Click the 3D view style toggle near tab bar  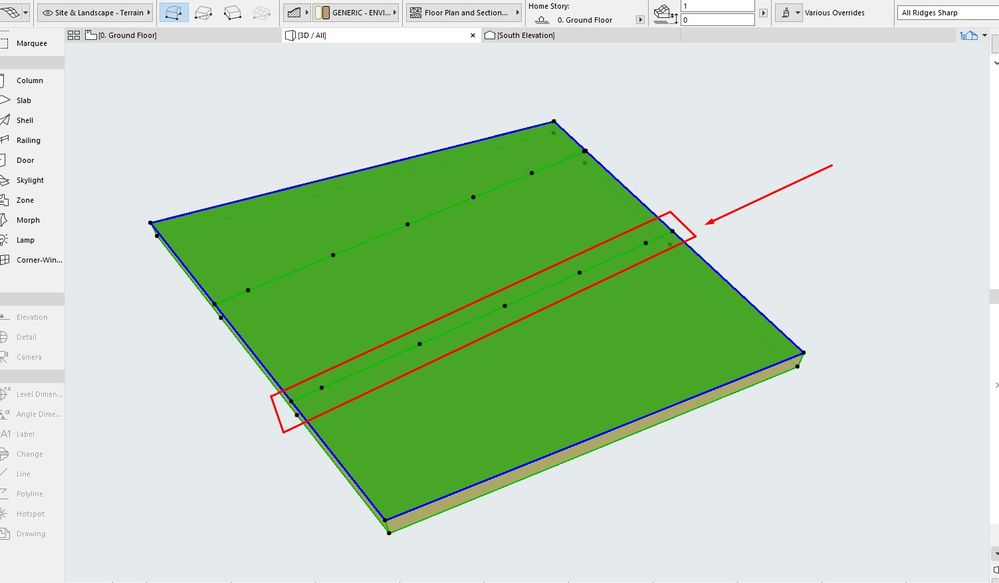(x=968, y=34)
